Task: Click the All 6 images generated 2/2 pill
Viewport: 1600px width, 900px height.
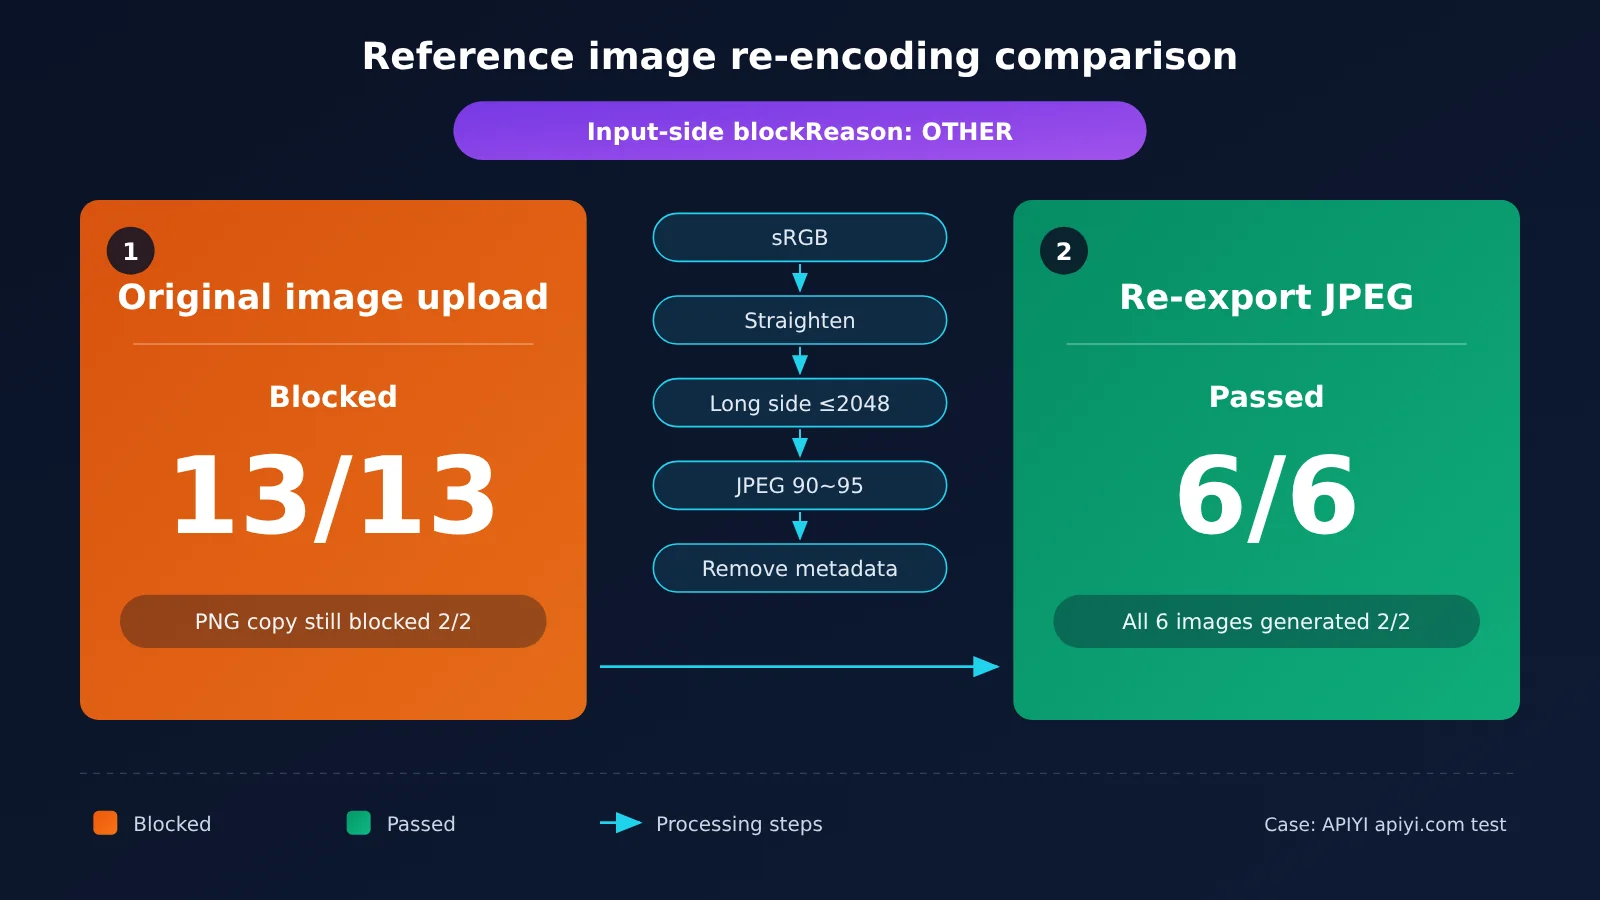Action: pos(1266,621)
